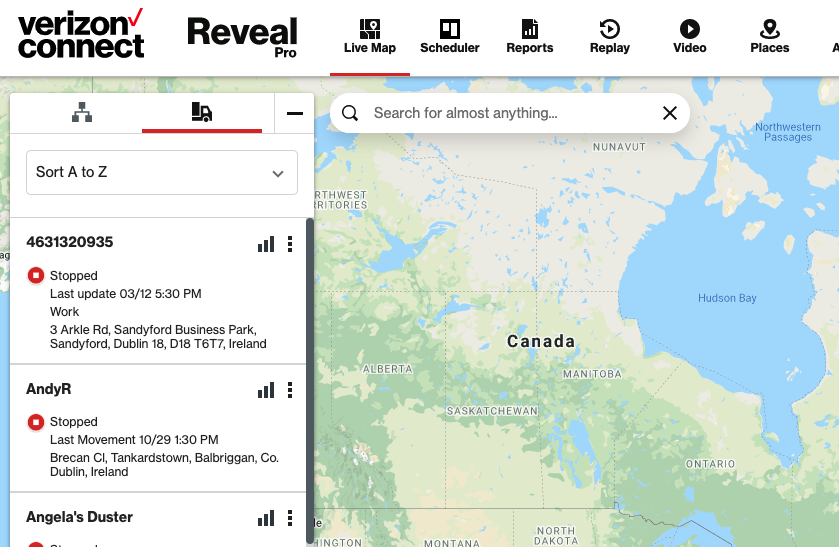Open the Scheduler tab
The image size is (839, 547).
[449, 36]
